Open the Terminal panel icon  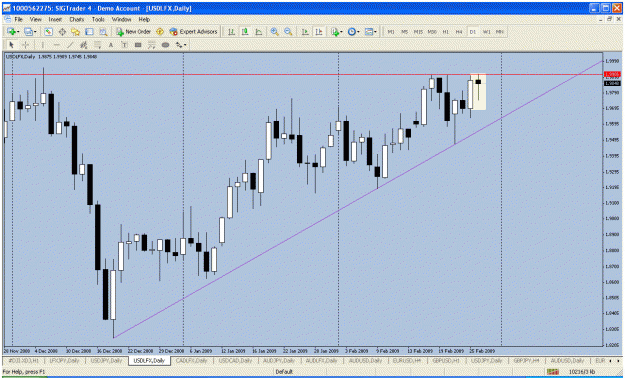[x=89, y=32]
